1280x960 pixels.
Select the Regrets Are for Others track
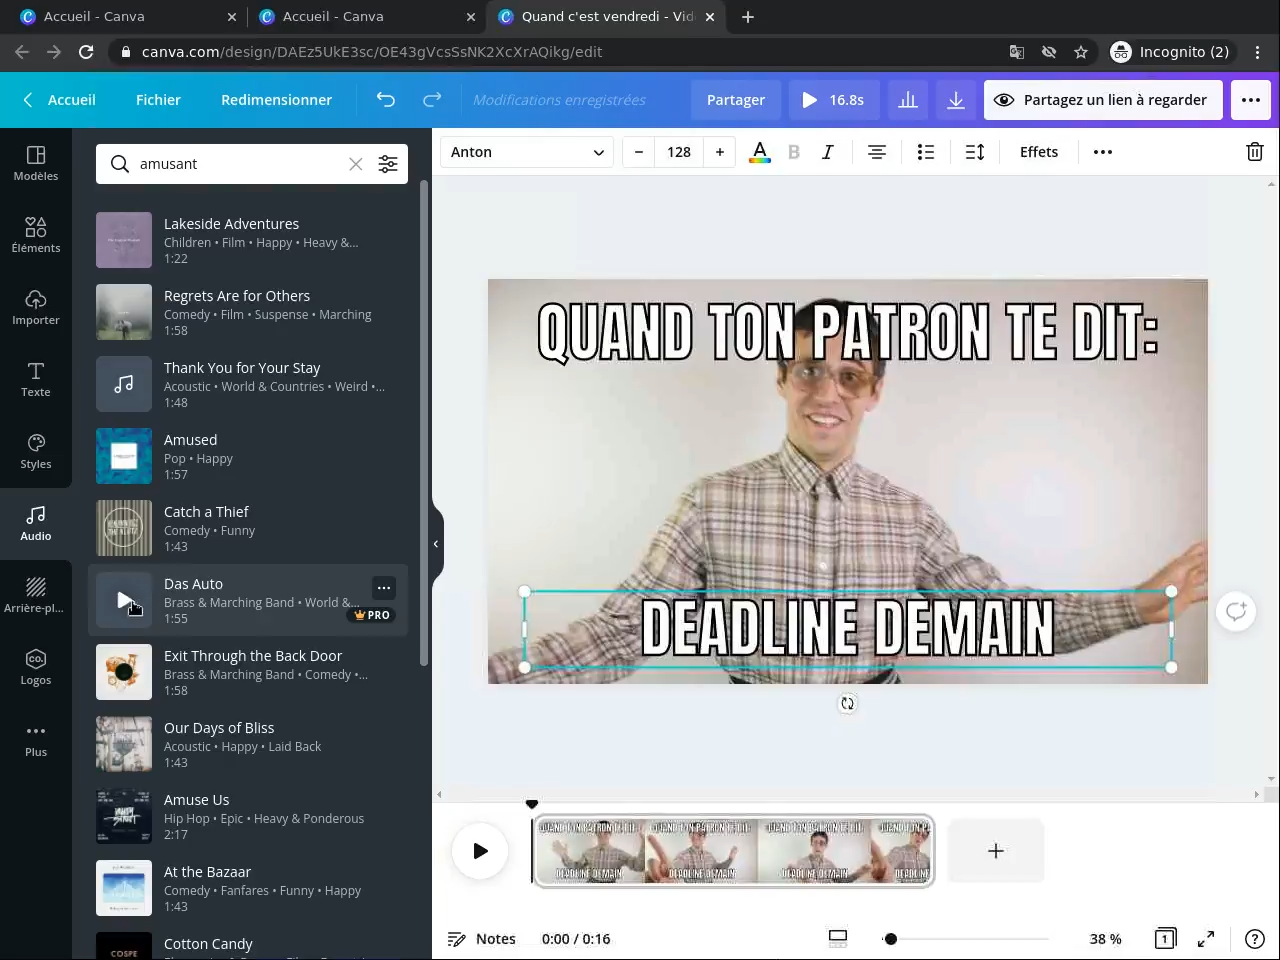[248, 312]
